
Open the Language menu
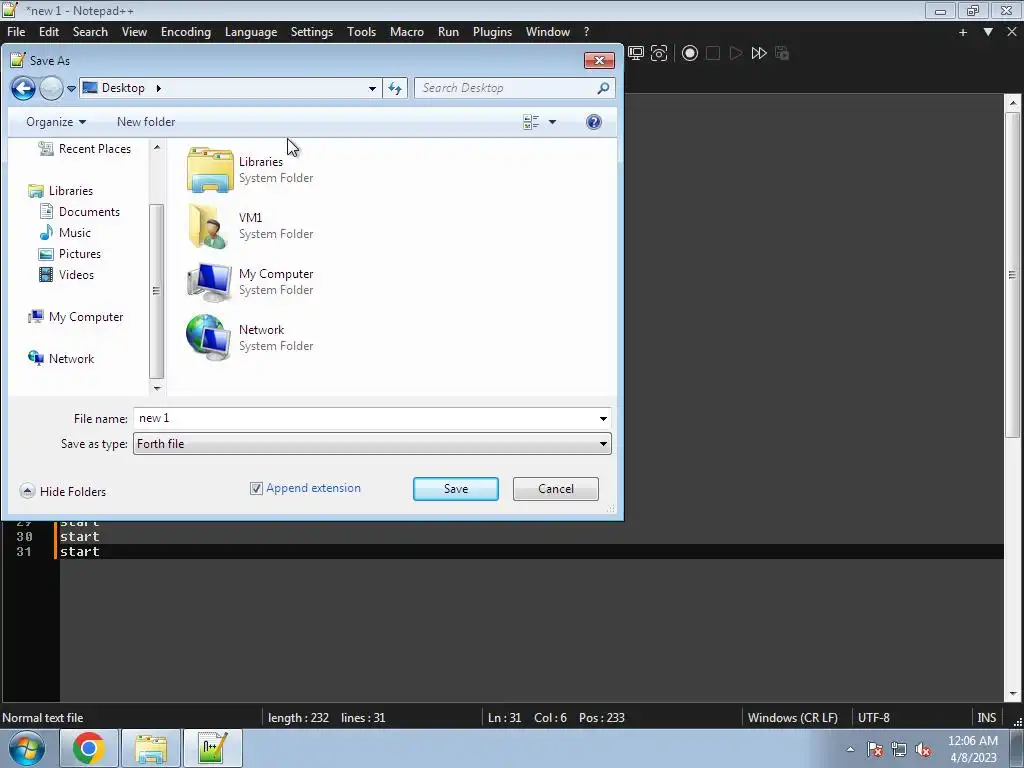tap(251, 32)
